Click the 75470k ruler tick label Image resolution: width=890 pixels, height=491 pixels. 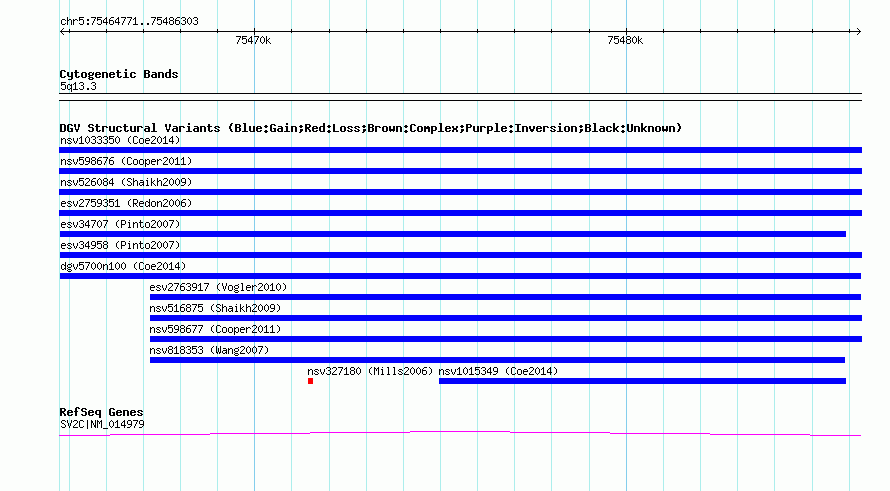point(253,40)
